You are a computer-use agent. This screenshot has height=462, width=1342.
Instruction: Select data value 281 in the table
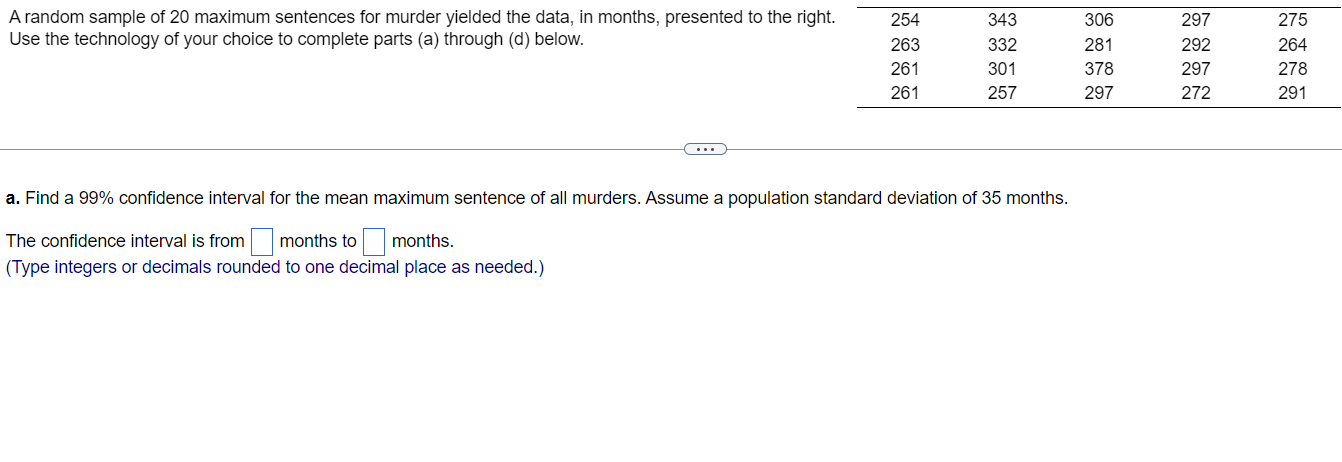(x=1099, y=45)
